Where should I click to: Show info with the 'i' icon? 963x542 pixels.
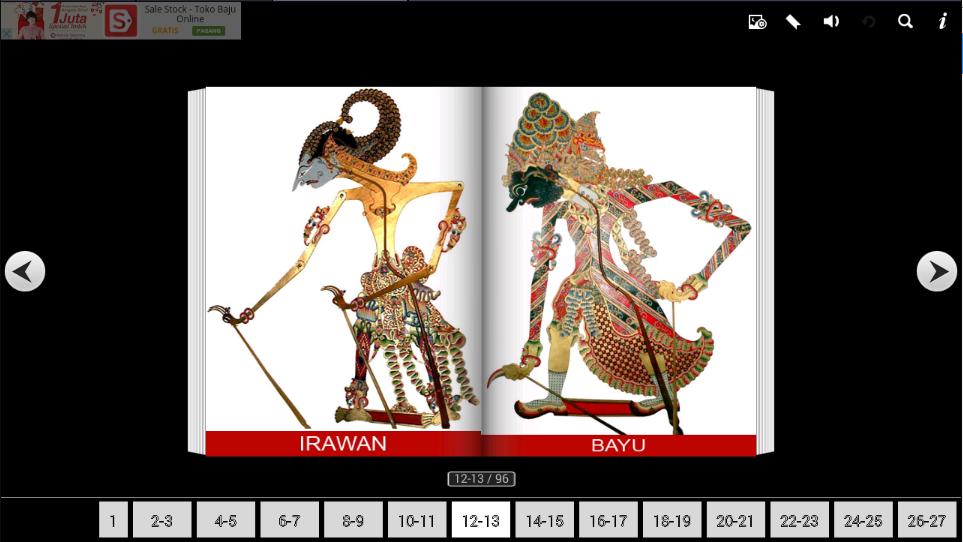[x=942, y=21]
